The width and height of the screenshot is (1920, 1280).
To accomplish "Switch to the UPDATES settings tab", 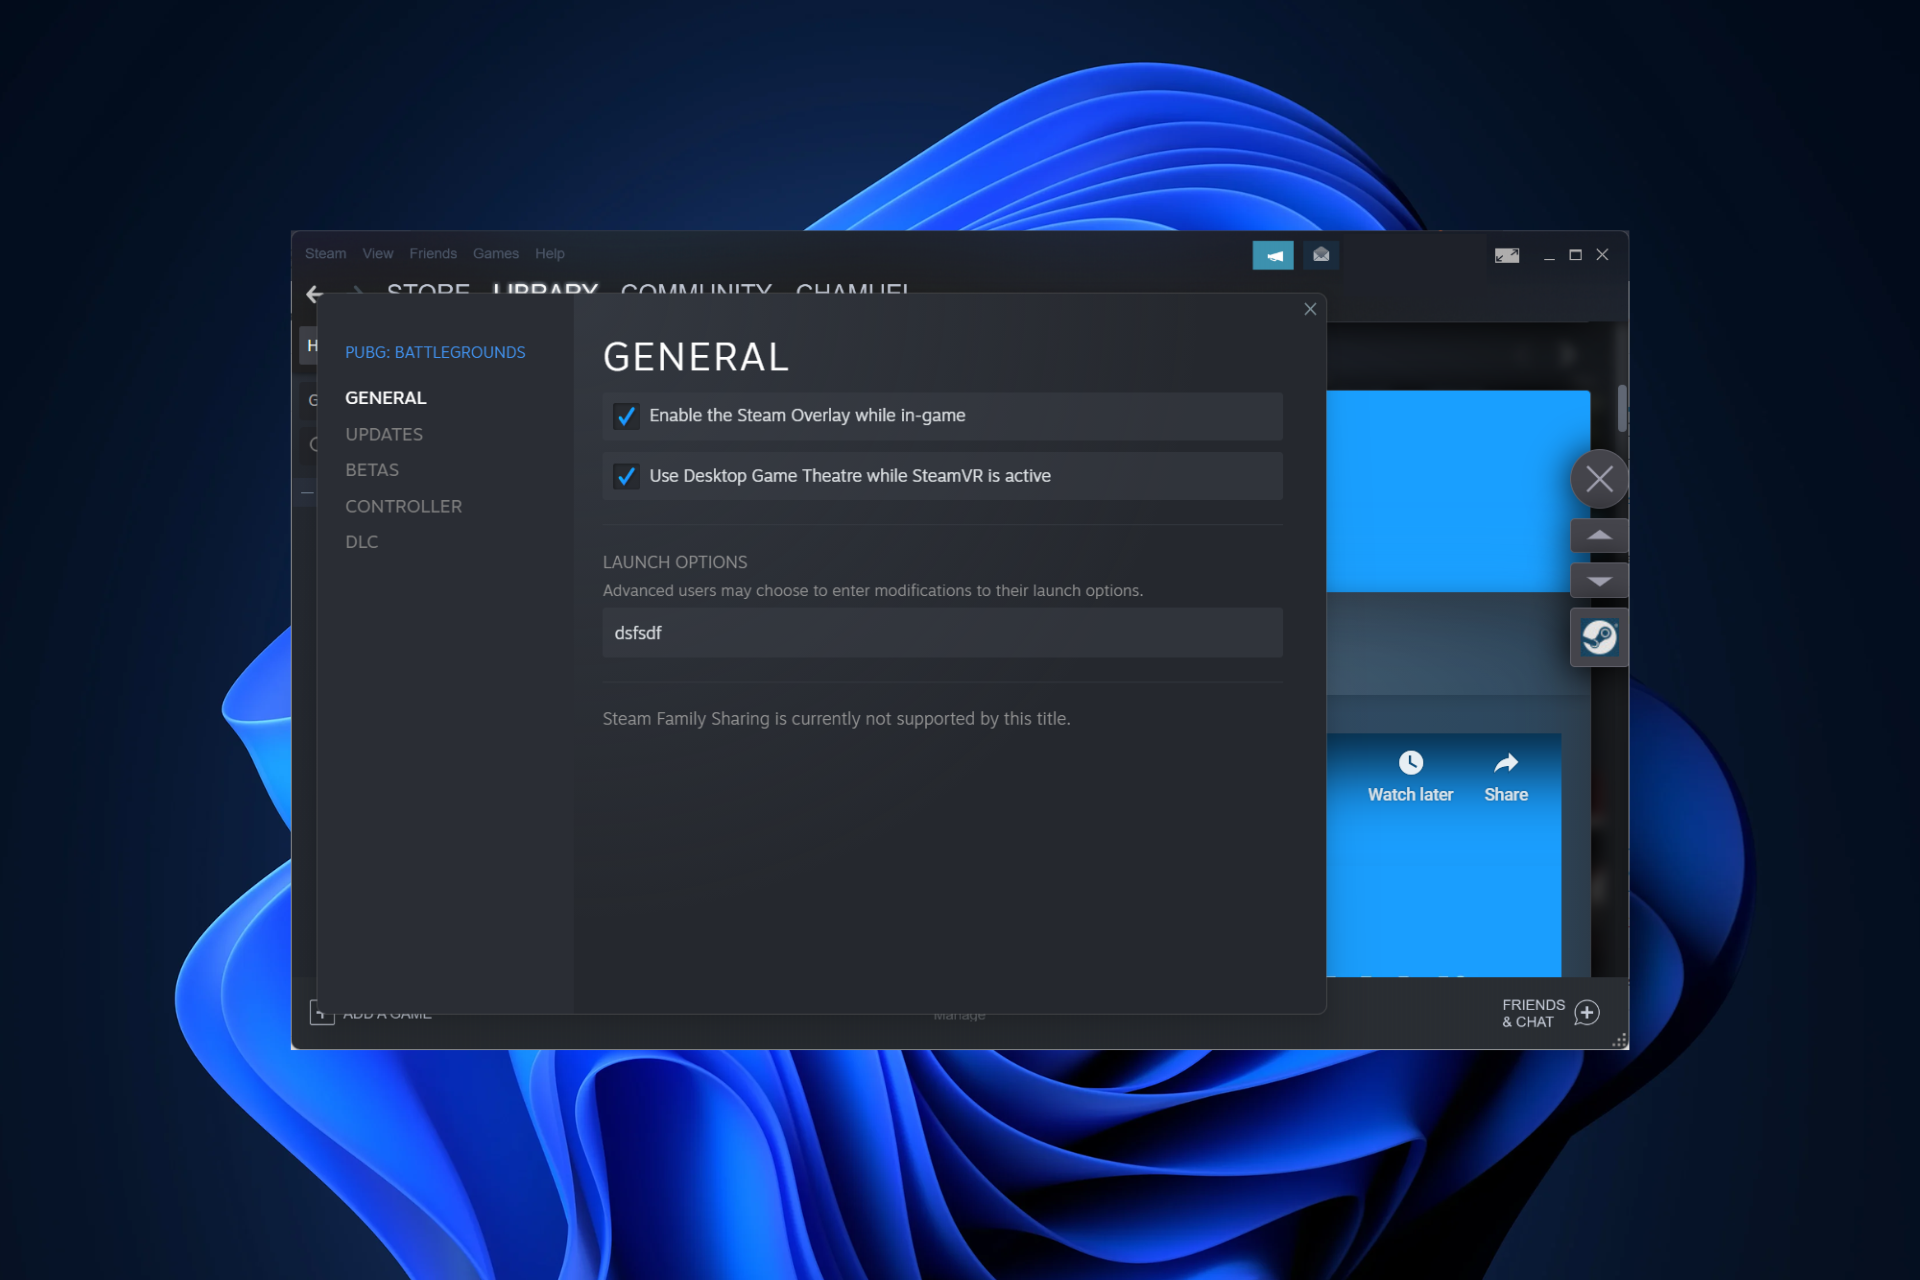I will coord(384,434).
